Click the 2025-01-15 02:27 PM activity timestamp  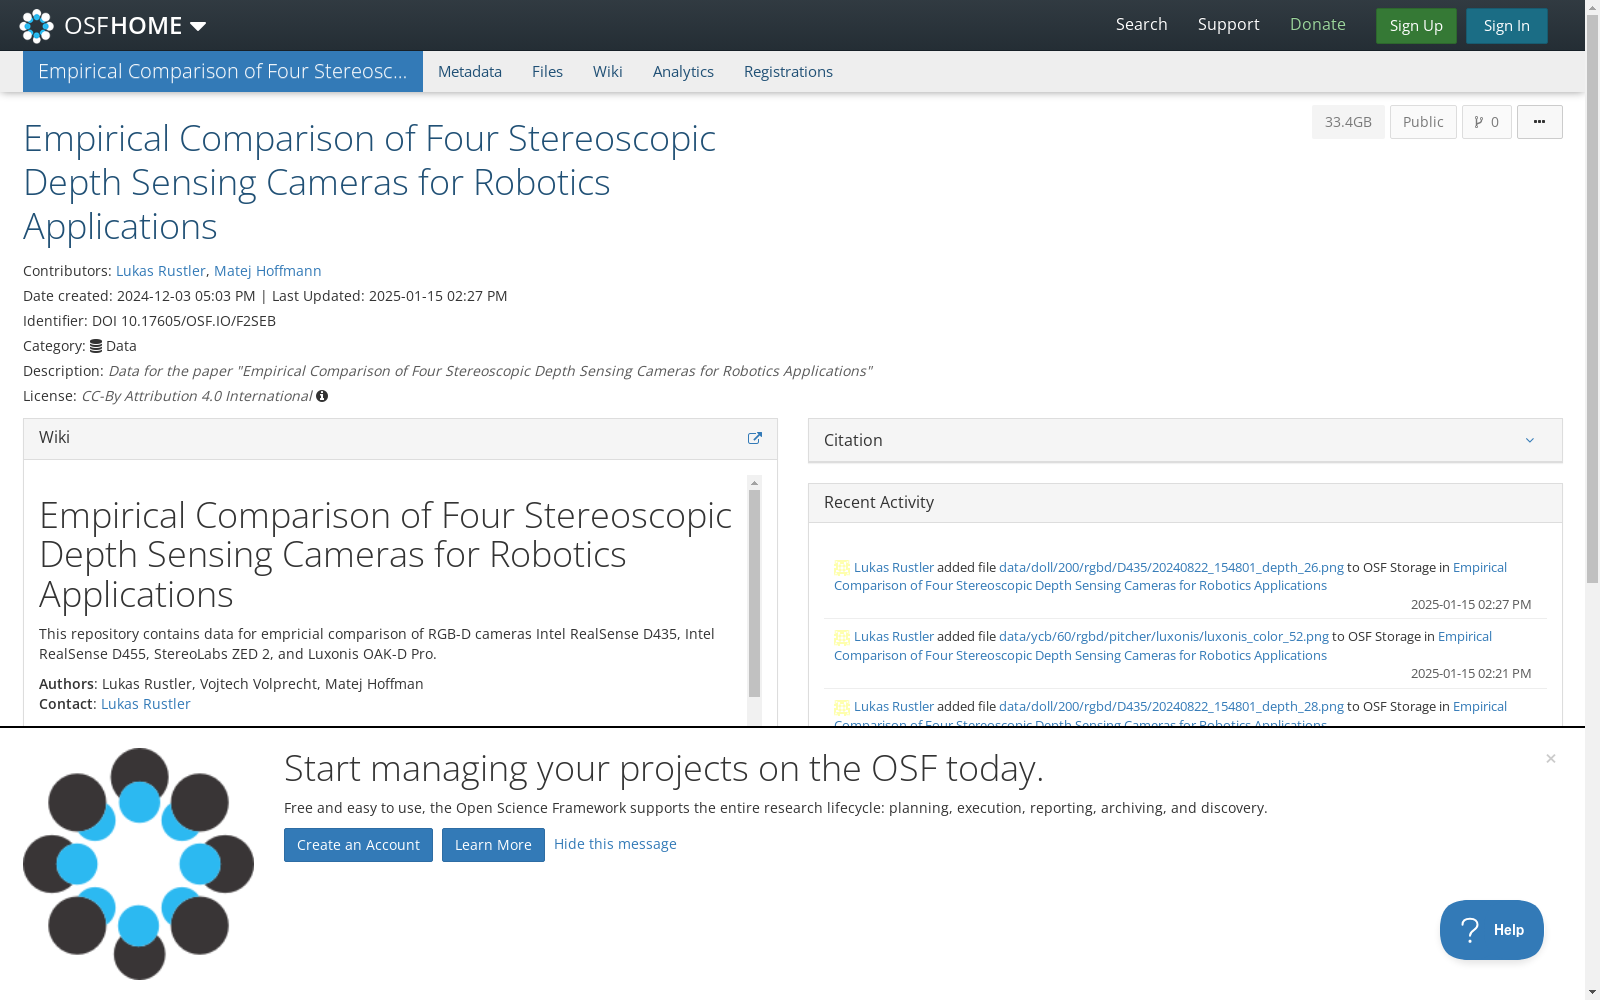(1471, 604)
